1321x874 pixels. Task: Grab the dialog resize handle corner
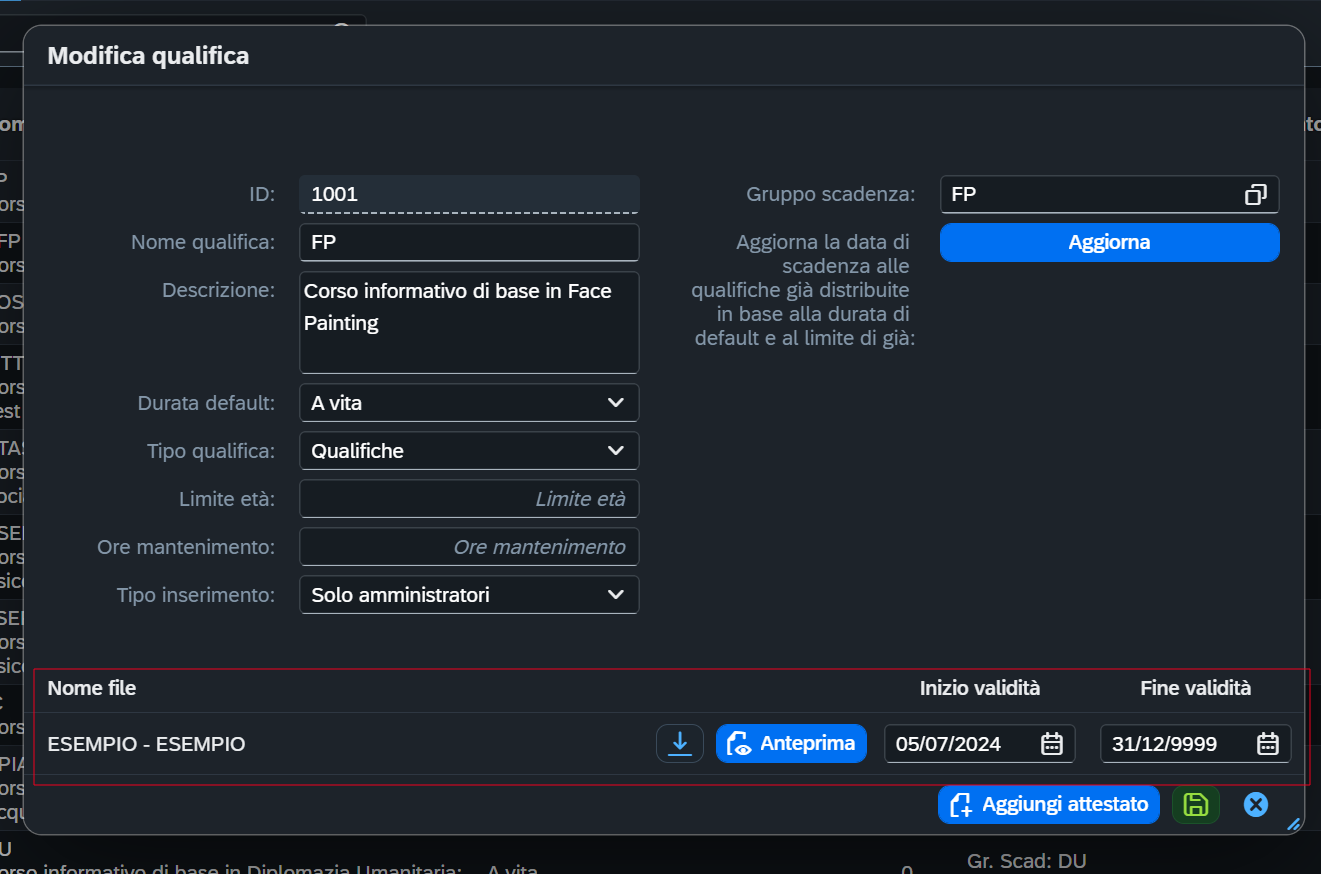tap(1293, 824)
